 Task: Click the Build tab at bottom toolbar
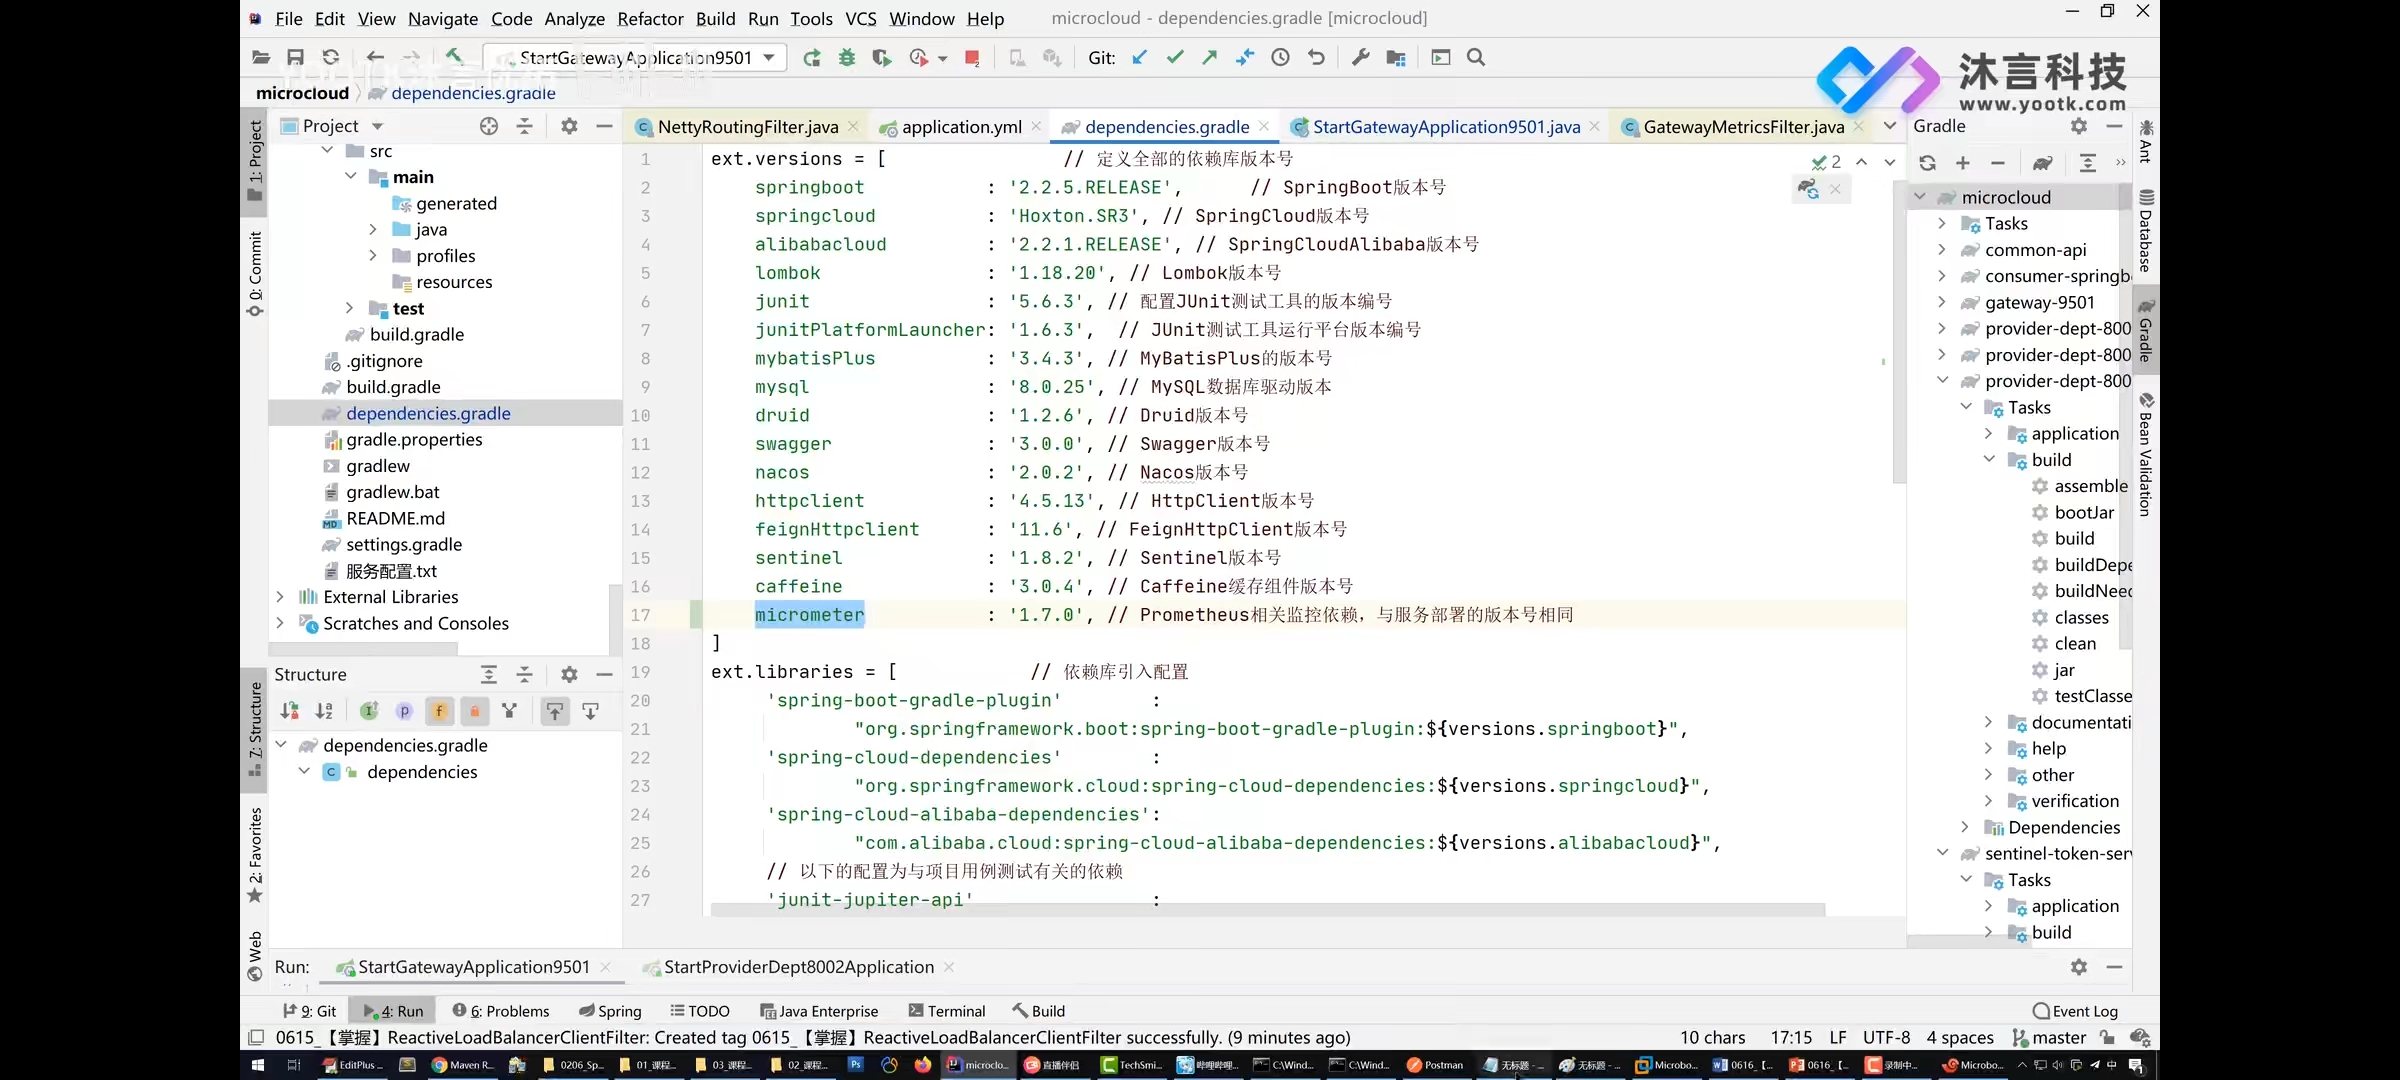1047,1010
